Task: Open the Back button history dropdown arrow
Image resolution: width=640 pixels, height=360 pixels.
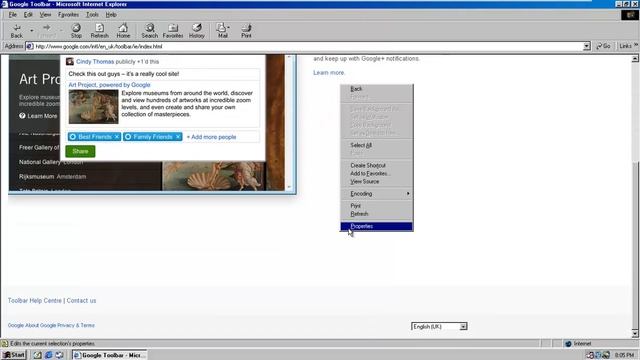Action: (31, 31)
